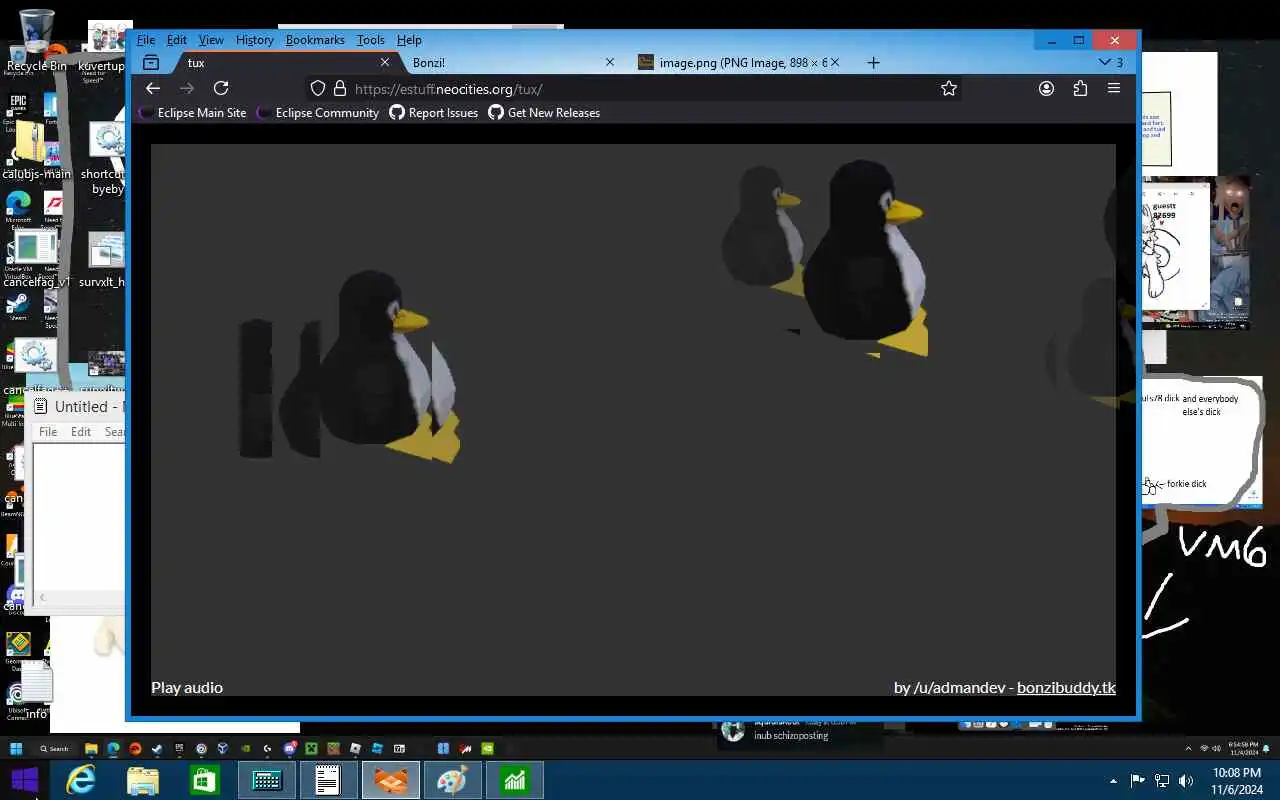
Task: Click Notepad's horizontal scrollbar left arrow
Action: 41,597
